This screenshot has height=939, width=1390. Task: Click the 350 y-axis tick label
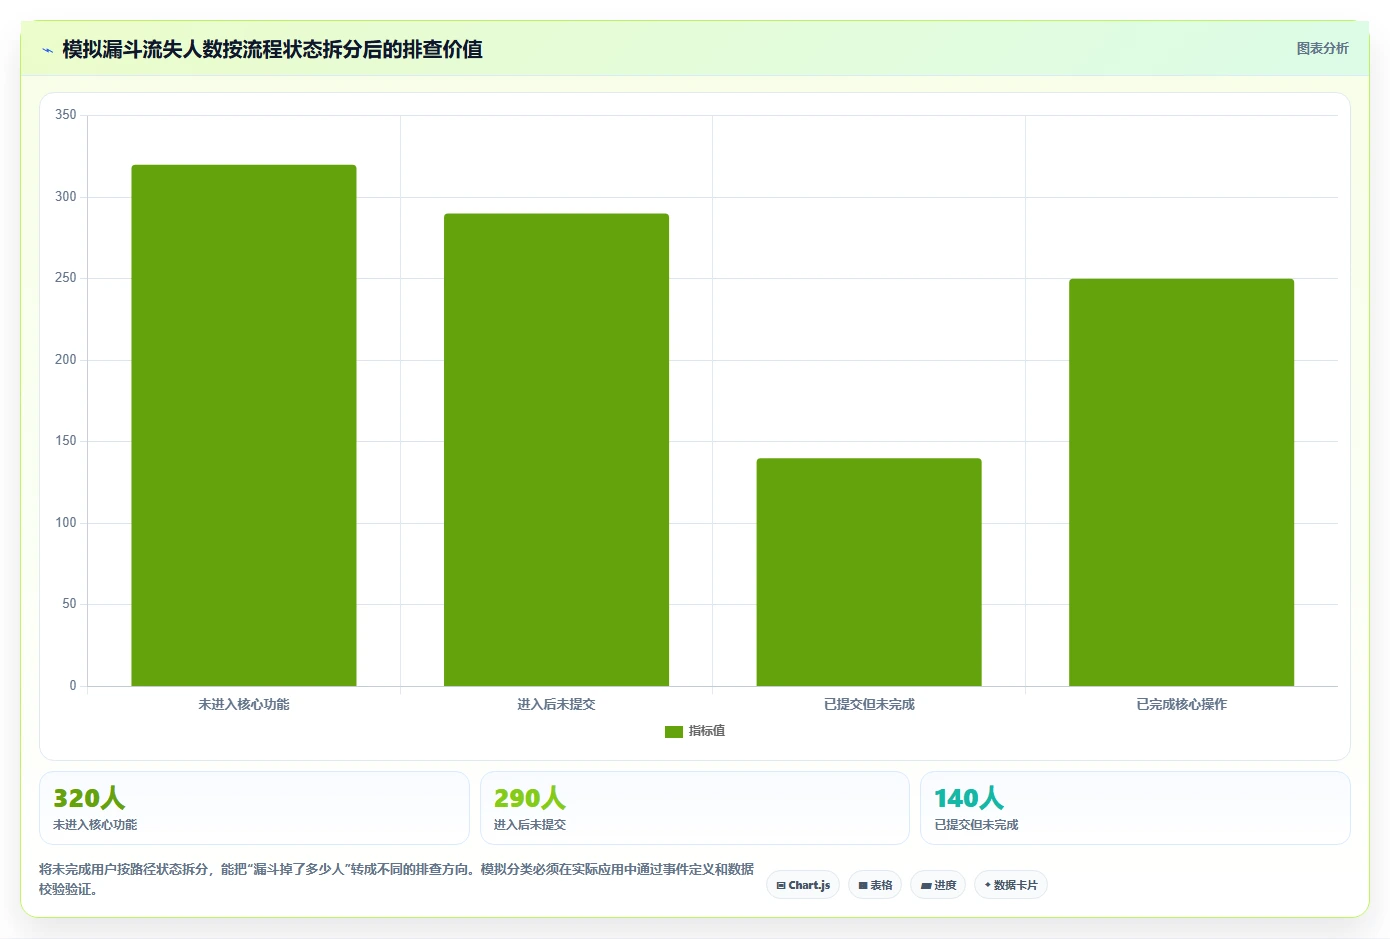(x=66, y=115)
